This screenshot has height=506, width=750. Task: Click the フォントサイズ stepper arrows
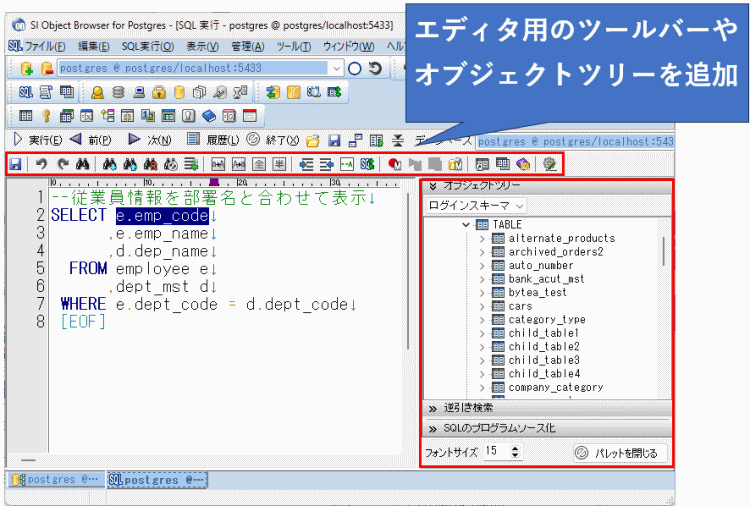516,452
